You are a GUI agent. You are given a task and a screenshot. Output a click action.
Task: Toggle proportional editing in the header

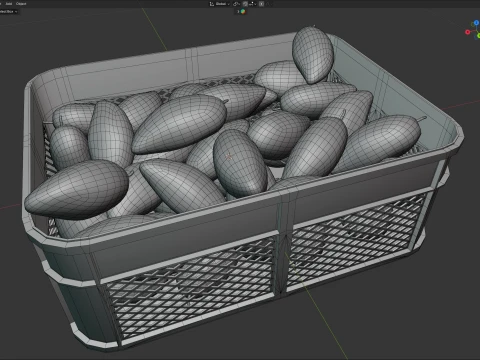click(261, 4)
